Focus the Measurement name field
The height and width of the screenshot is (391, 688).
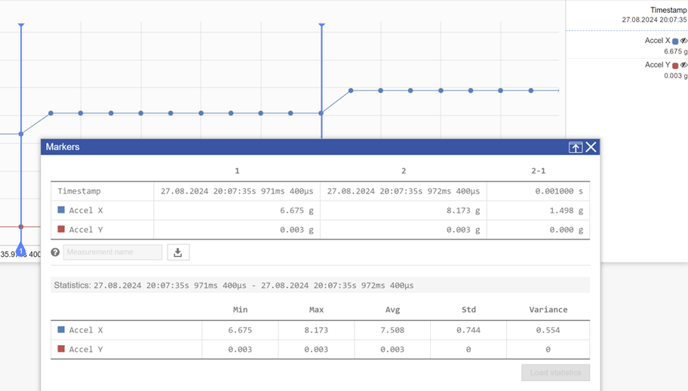[112, 252]
